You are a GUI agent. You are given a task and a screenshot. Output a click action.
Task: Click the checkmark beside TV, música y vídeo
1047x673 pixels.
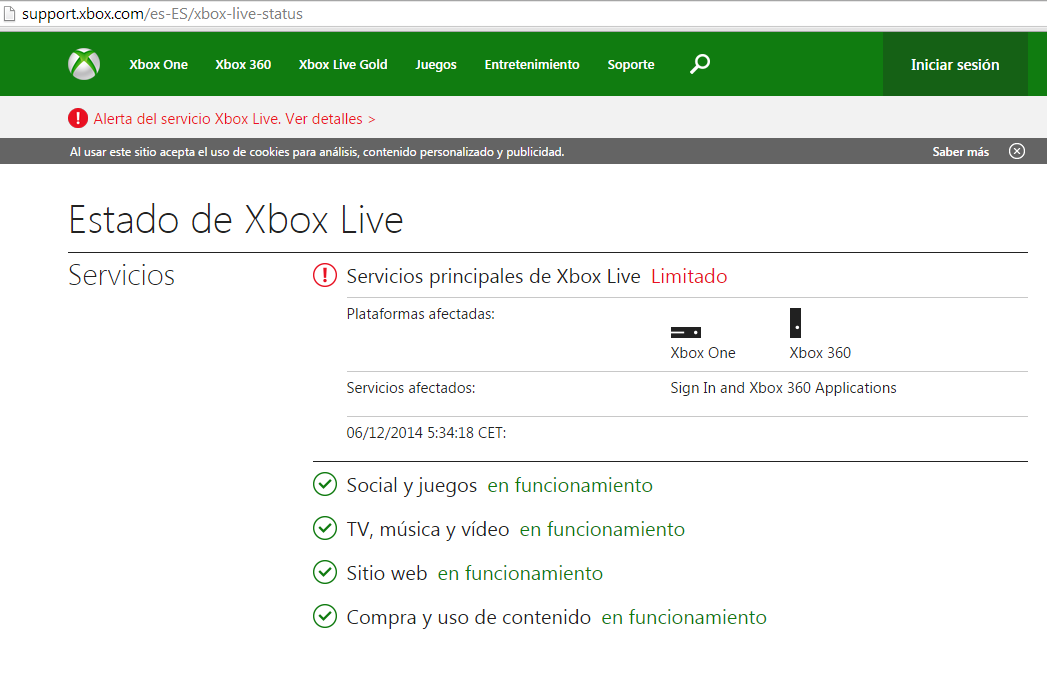tap(324, 528)
